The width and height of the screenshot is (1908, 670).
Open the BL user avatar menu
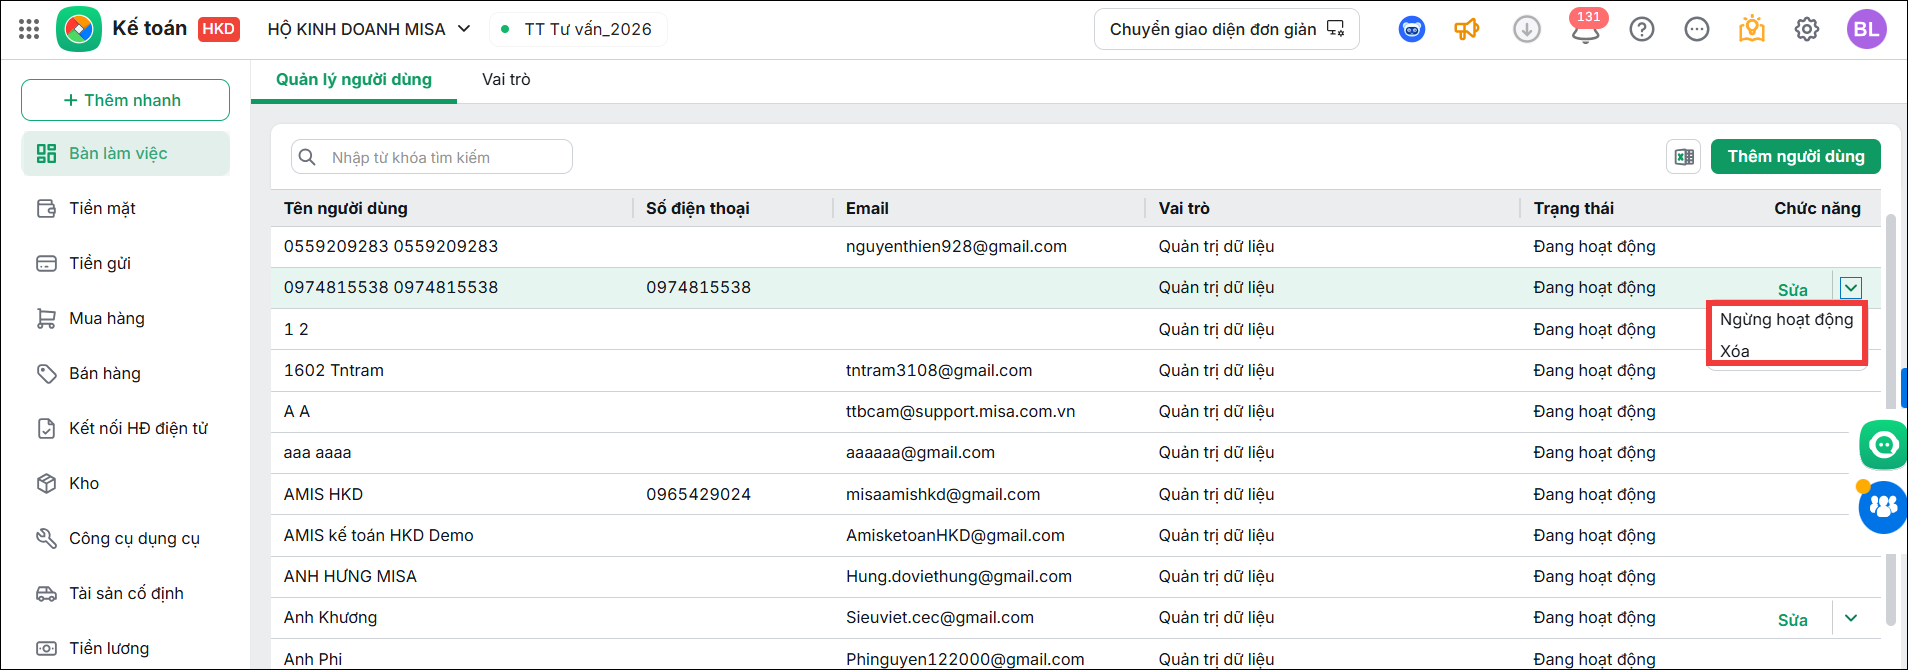coord(1866,29)
